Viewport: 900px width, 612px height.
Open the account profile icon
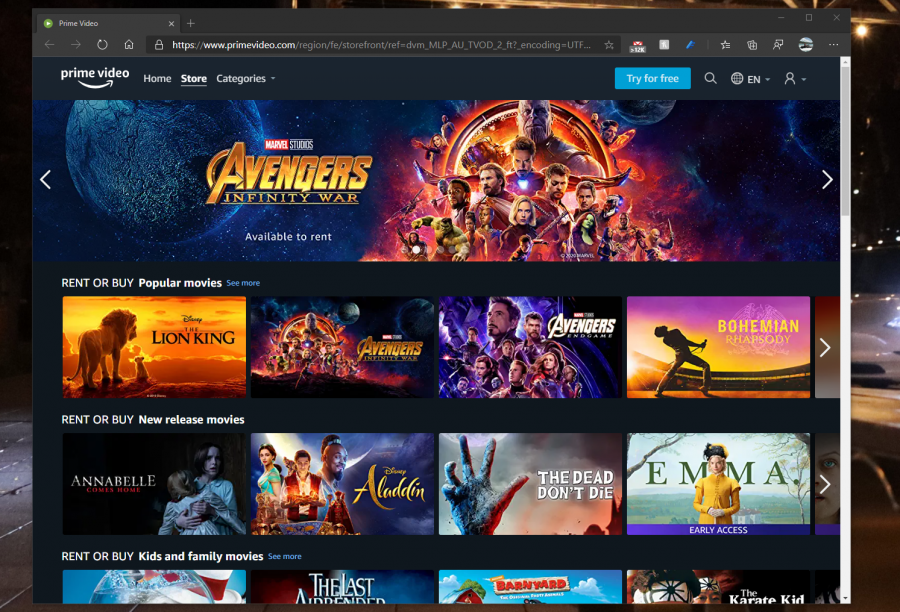[790, 78]
